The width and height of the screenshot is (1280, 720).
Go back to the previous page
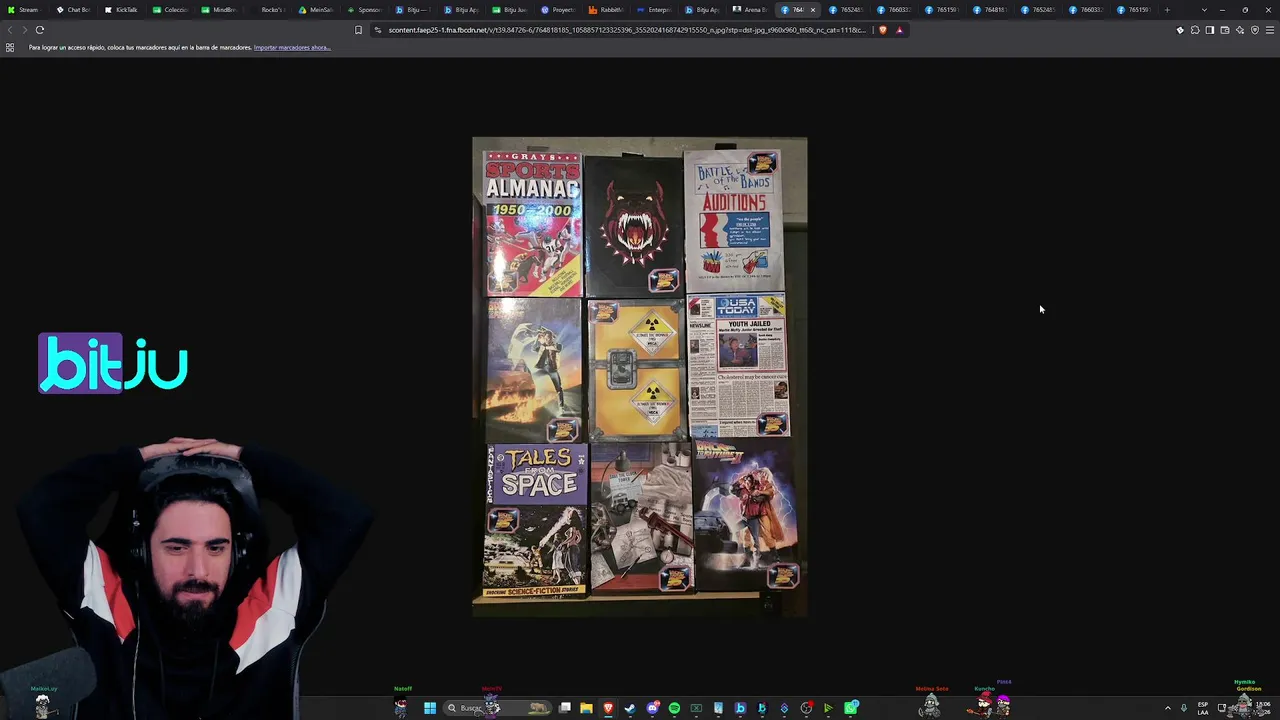(x=10, y=30)
